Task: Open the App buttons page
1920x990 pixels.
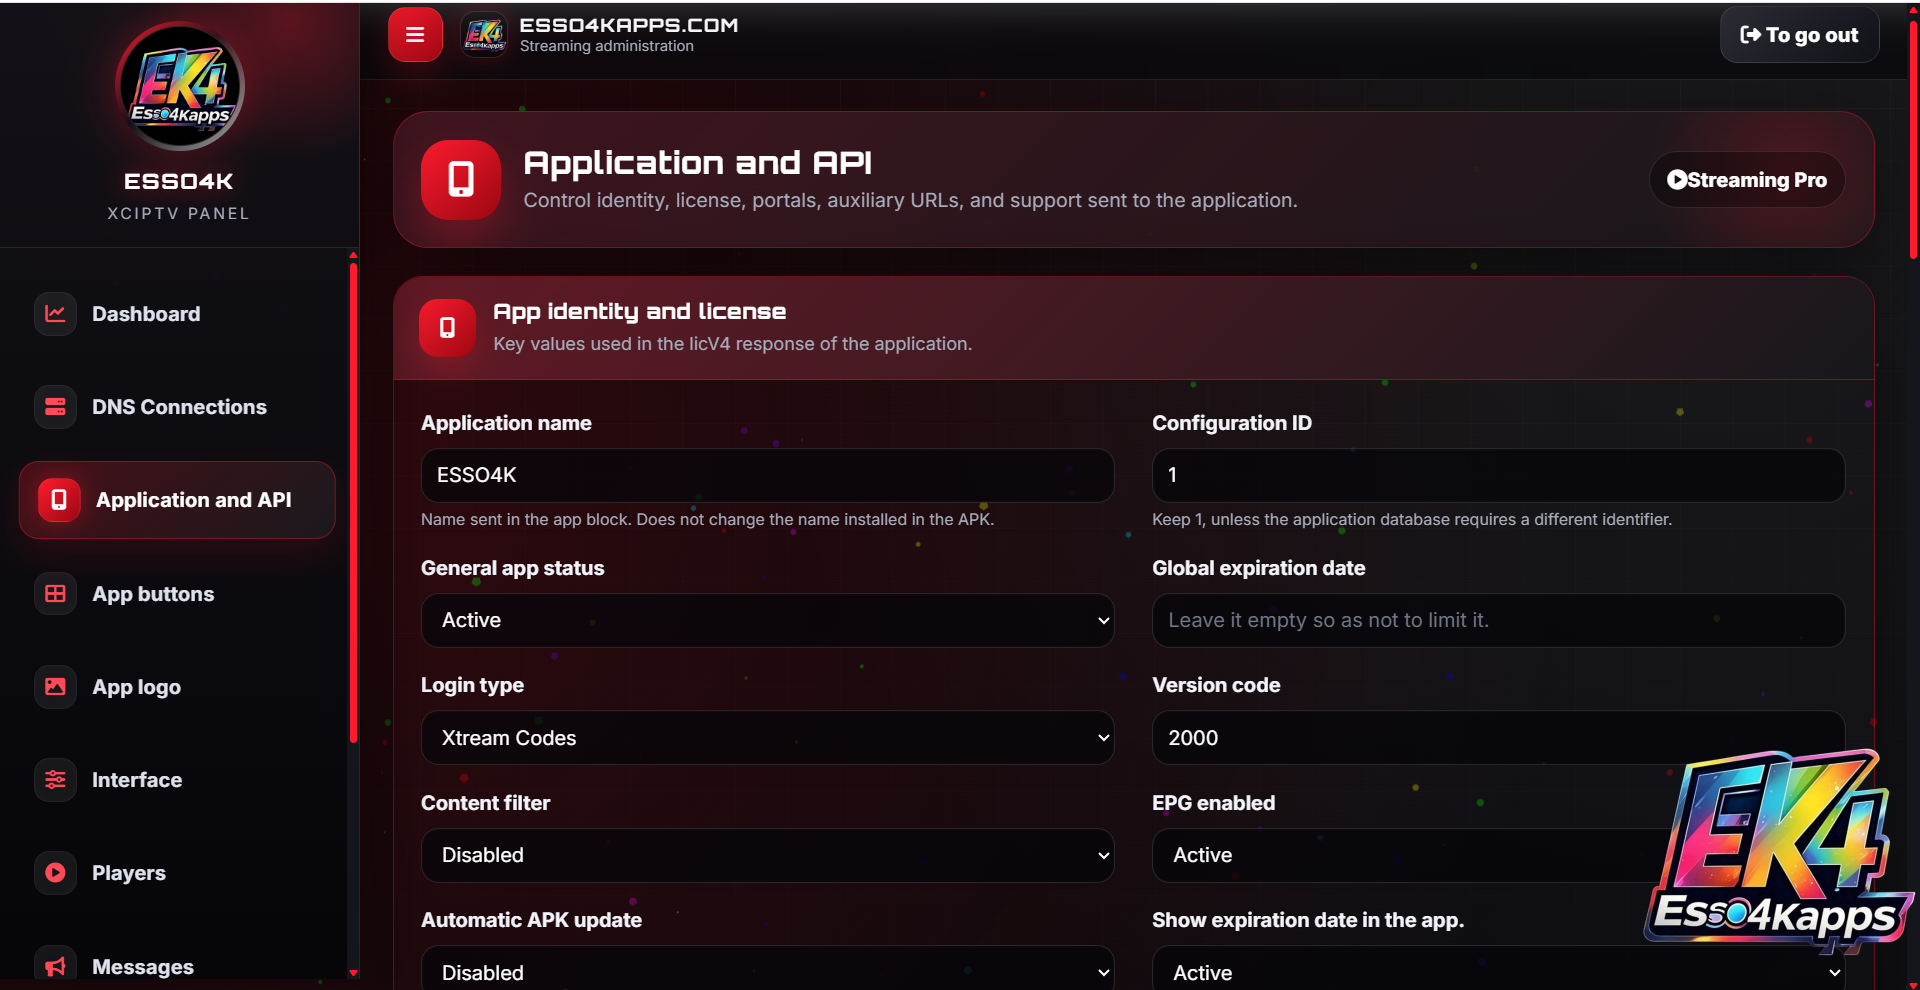Action: pyautogui.click(x=177, y=594)
